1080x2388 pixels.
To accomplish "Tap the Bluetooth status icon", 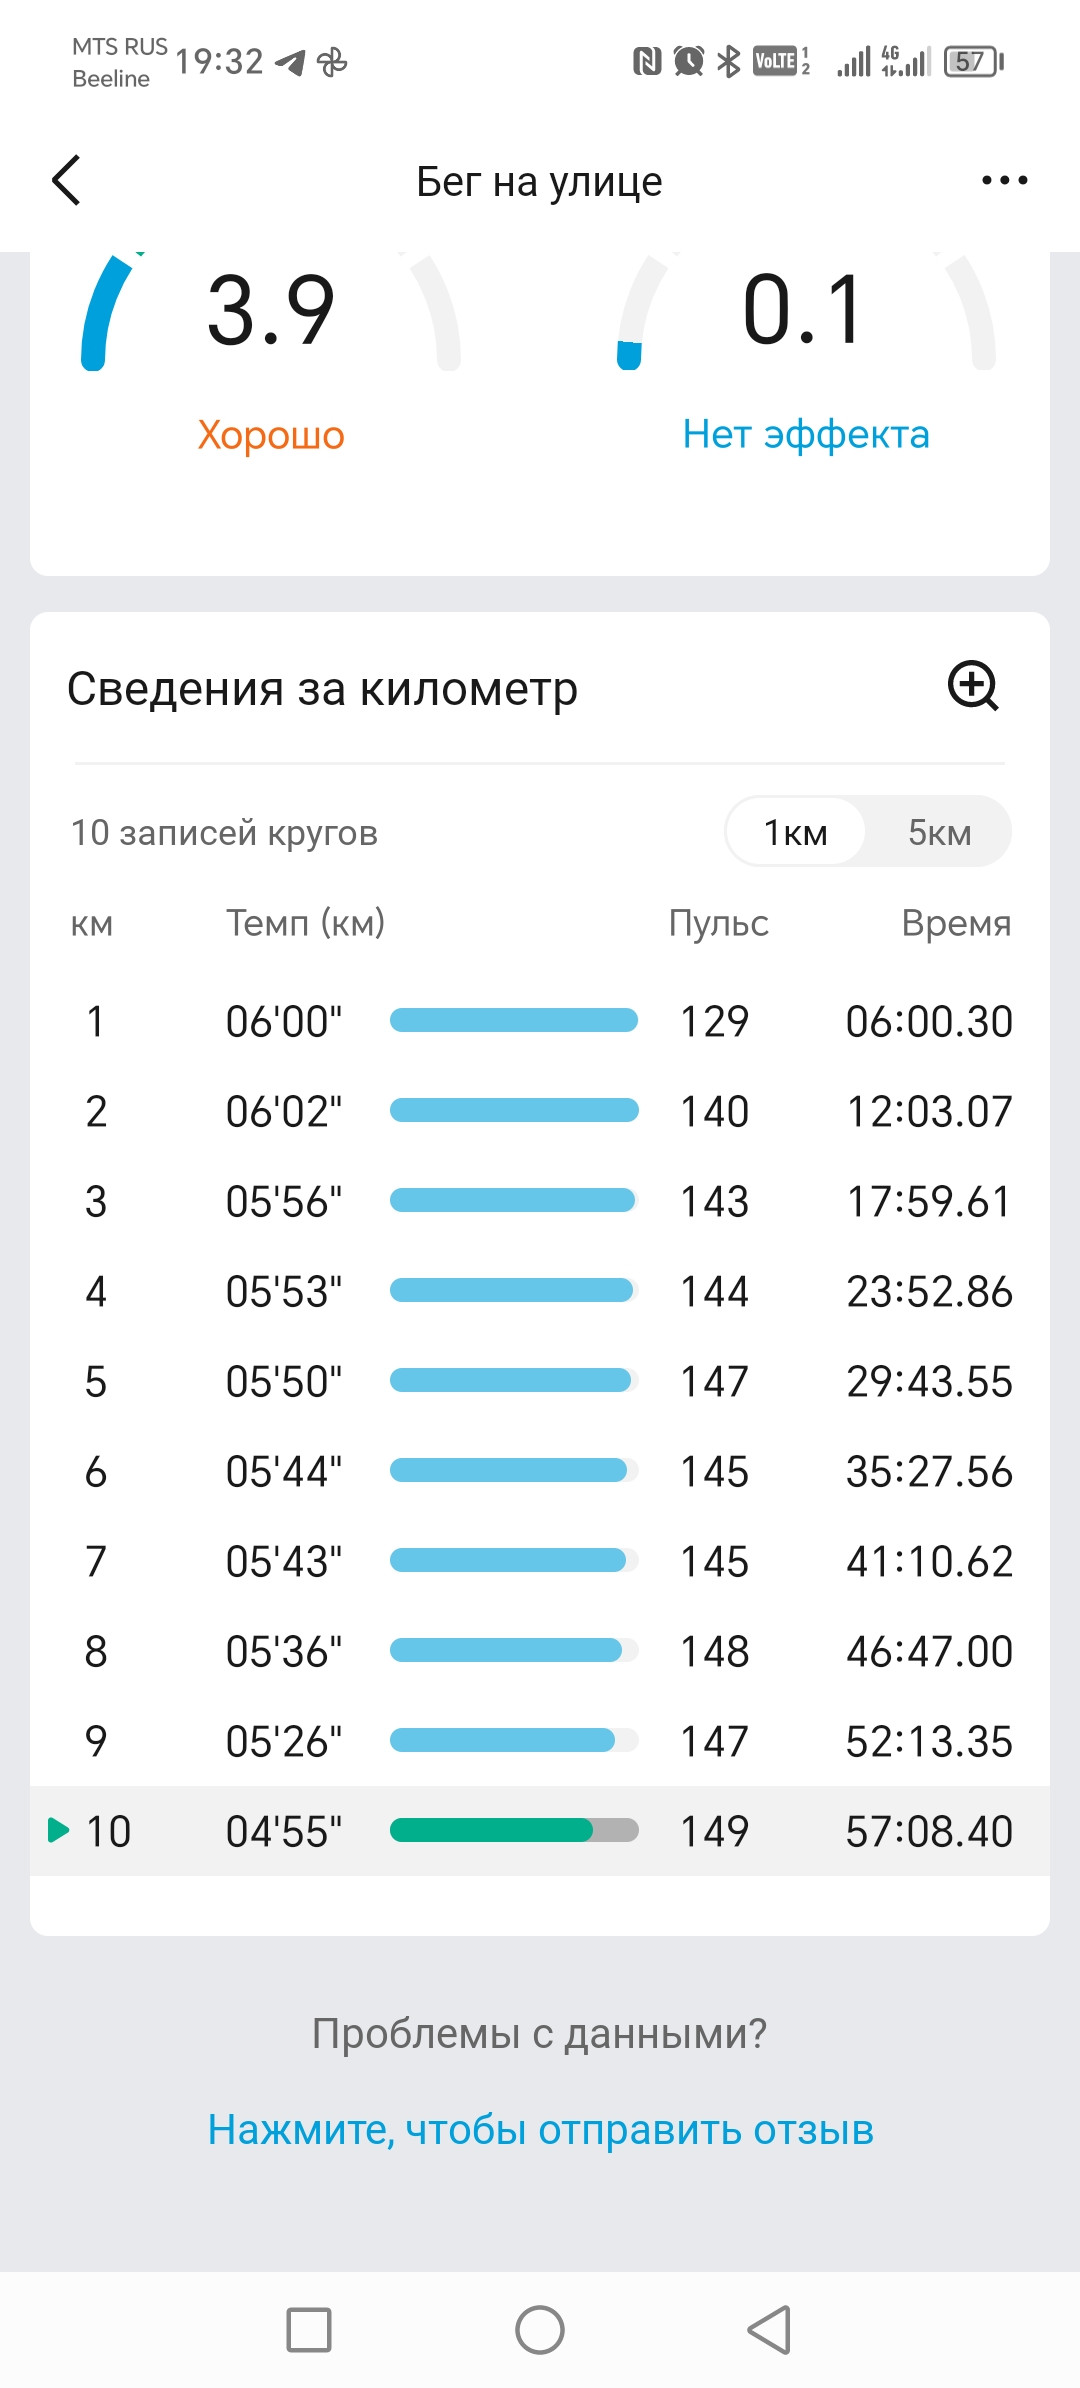I will pyautogui.click(x=729, y=62).
